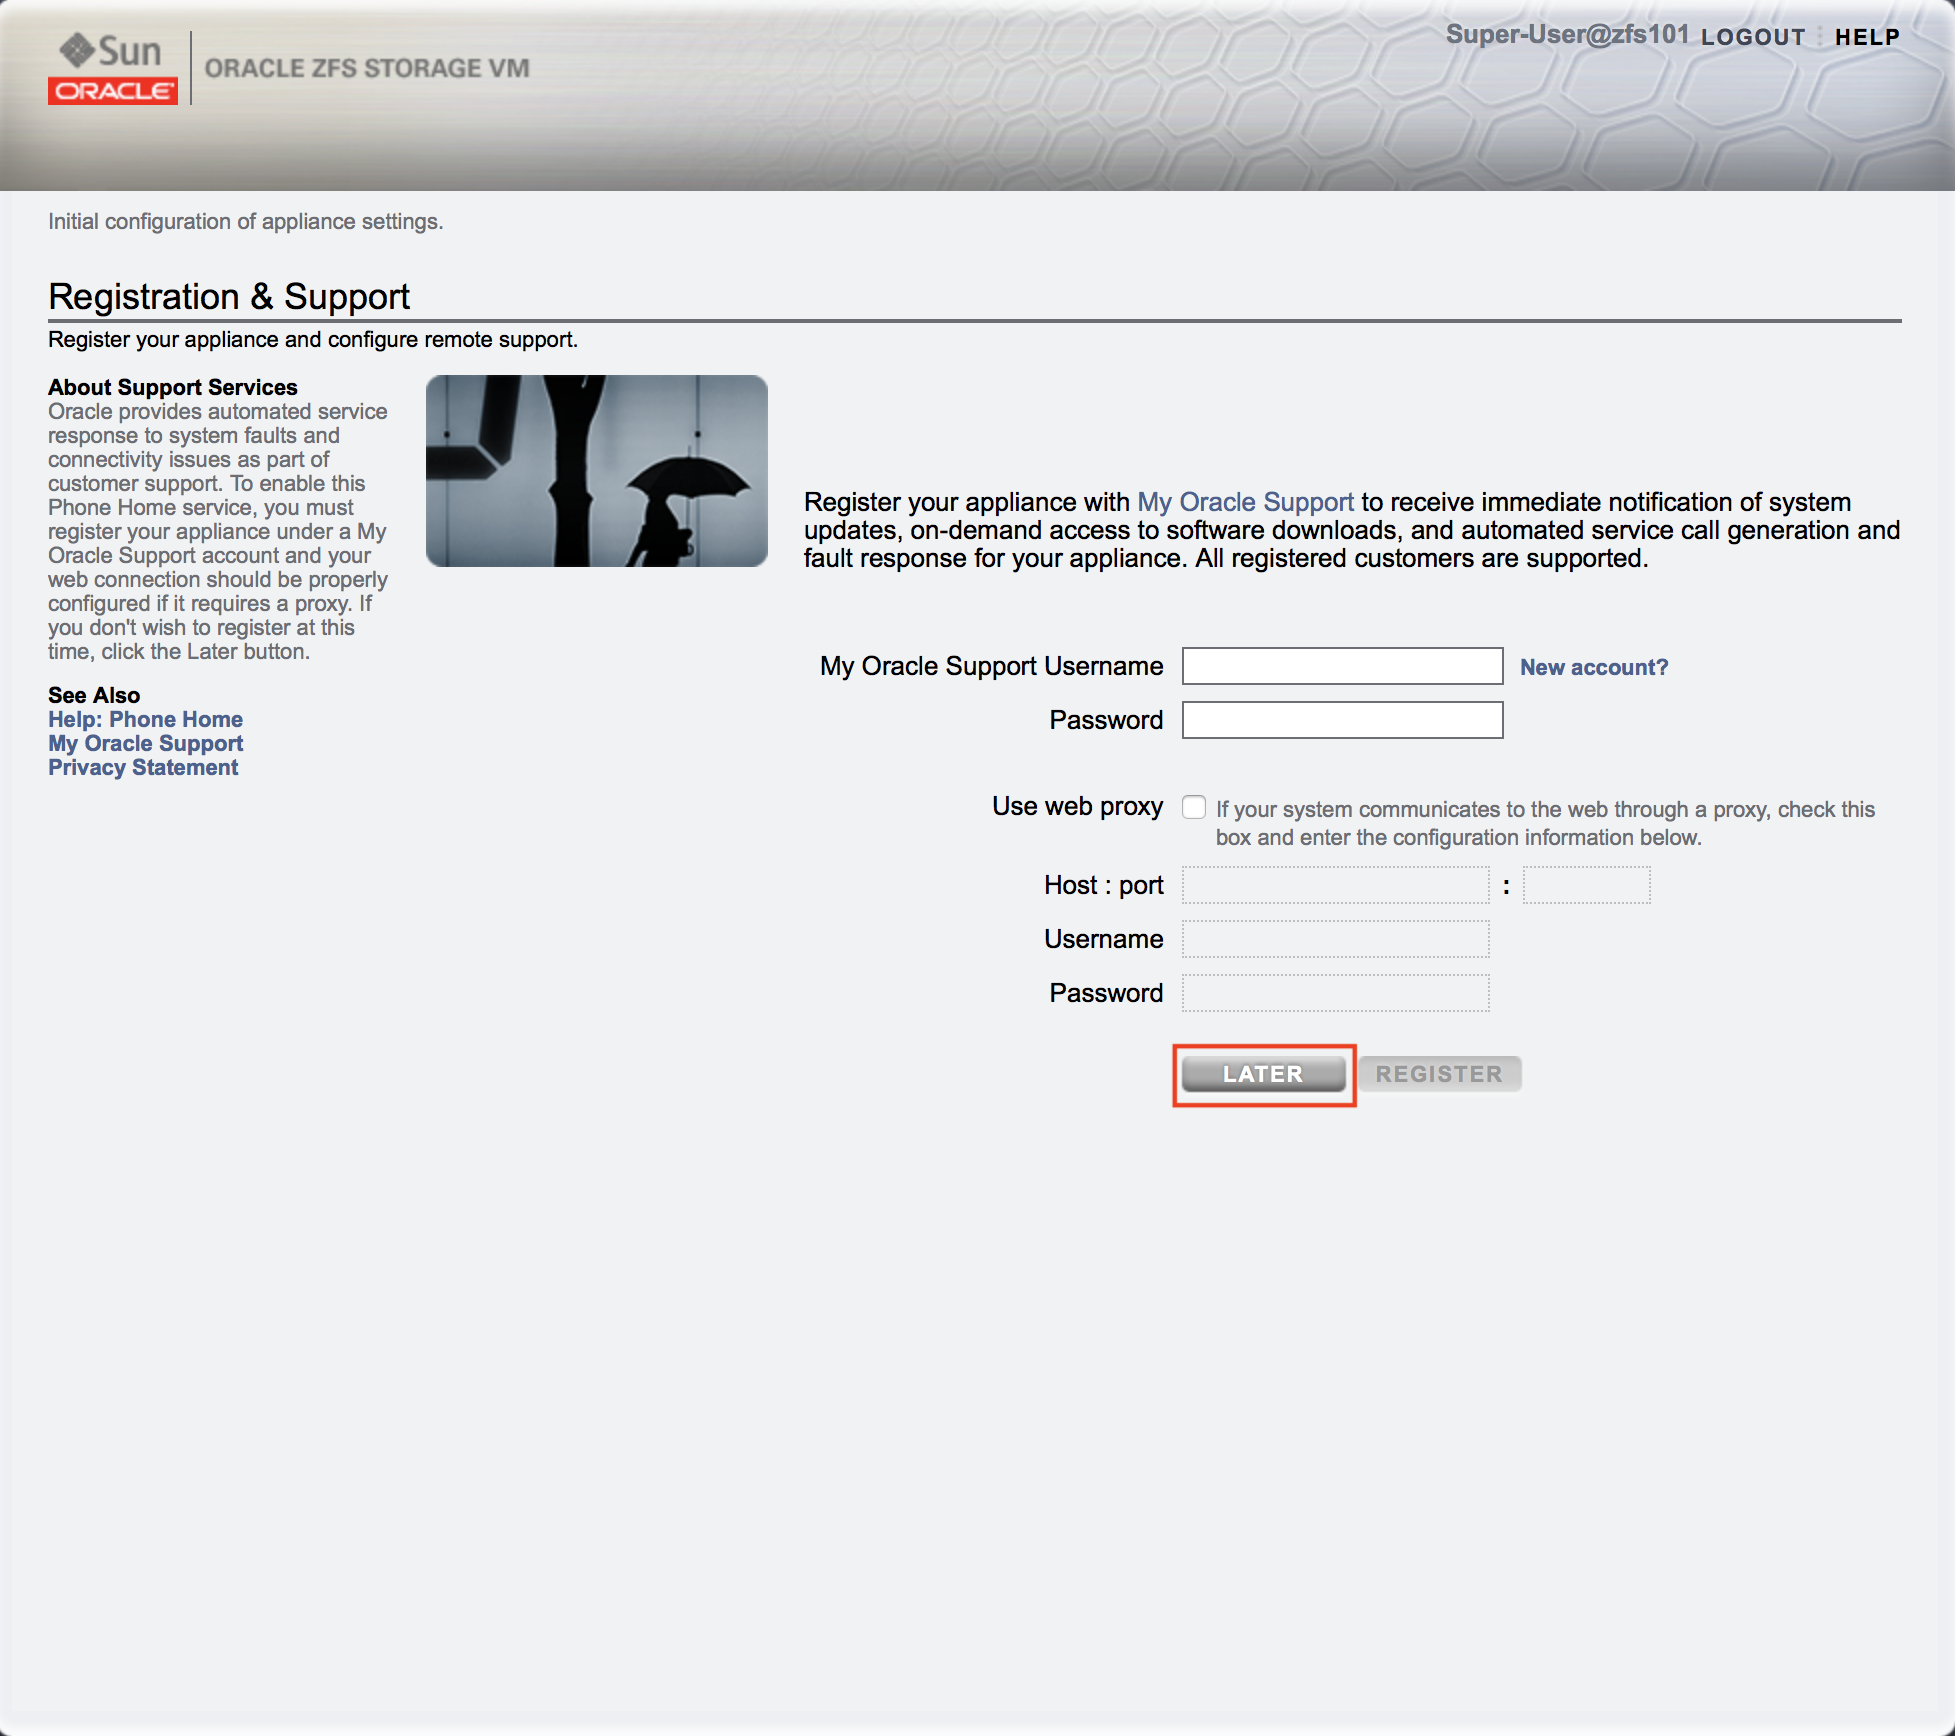
Task: Open the HELP link
Action: point(1867,37)
